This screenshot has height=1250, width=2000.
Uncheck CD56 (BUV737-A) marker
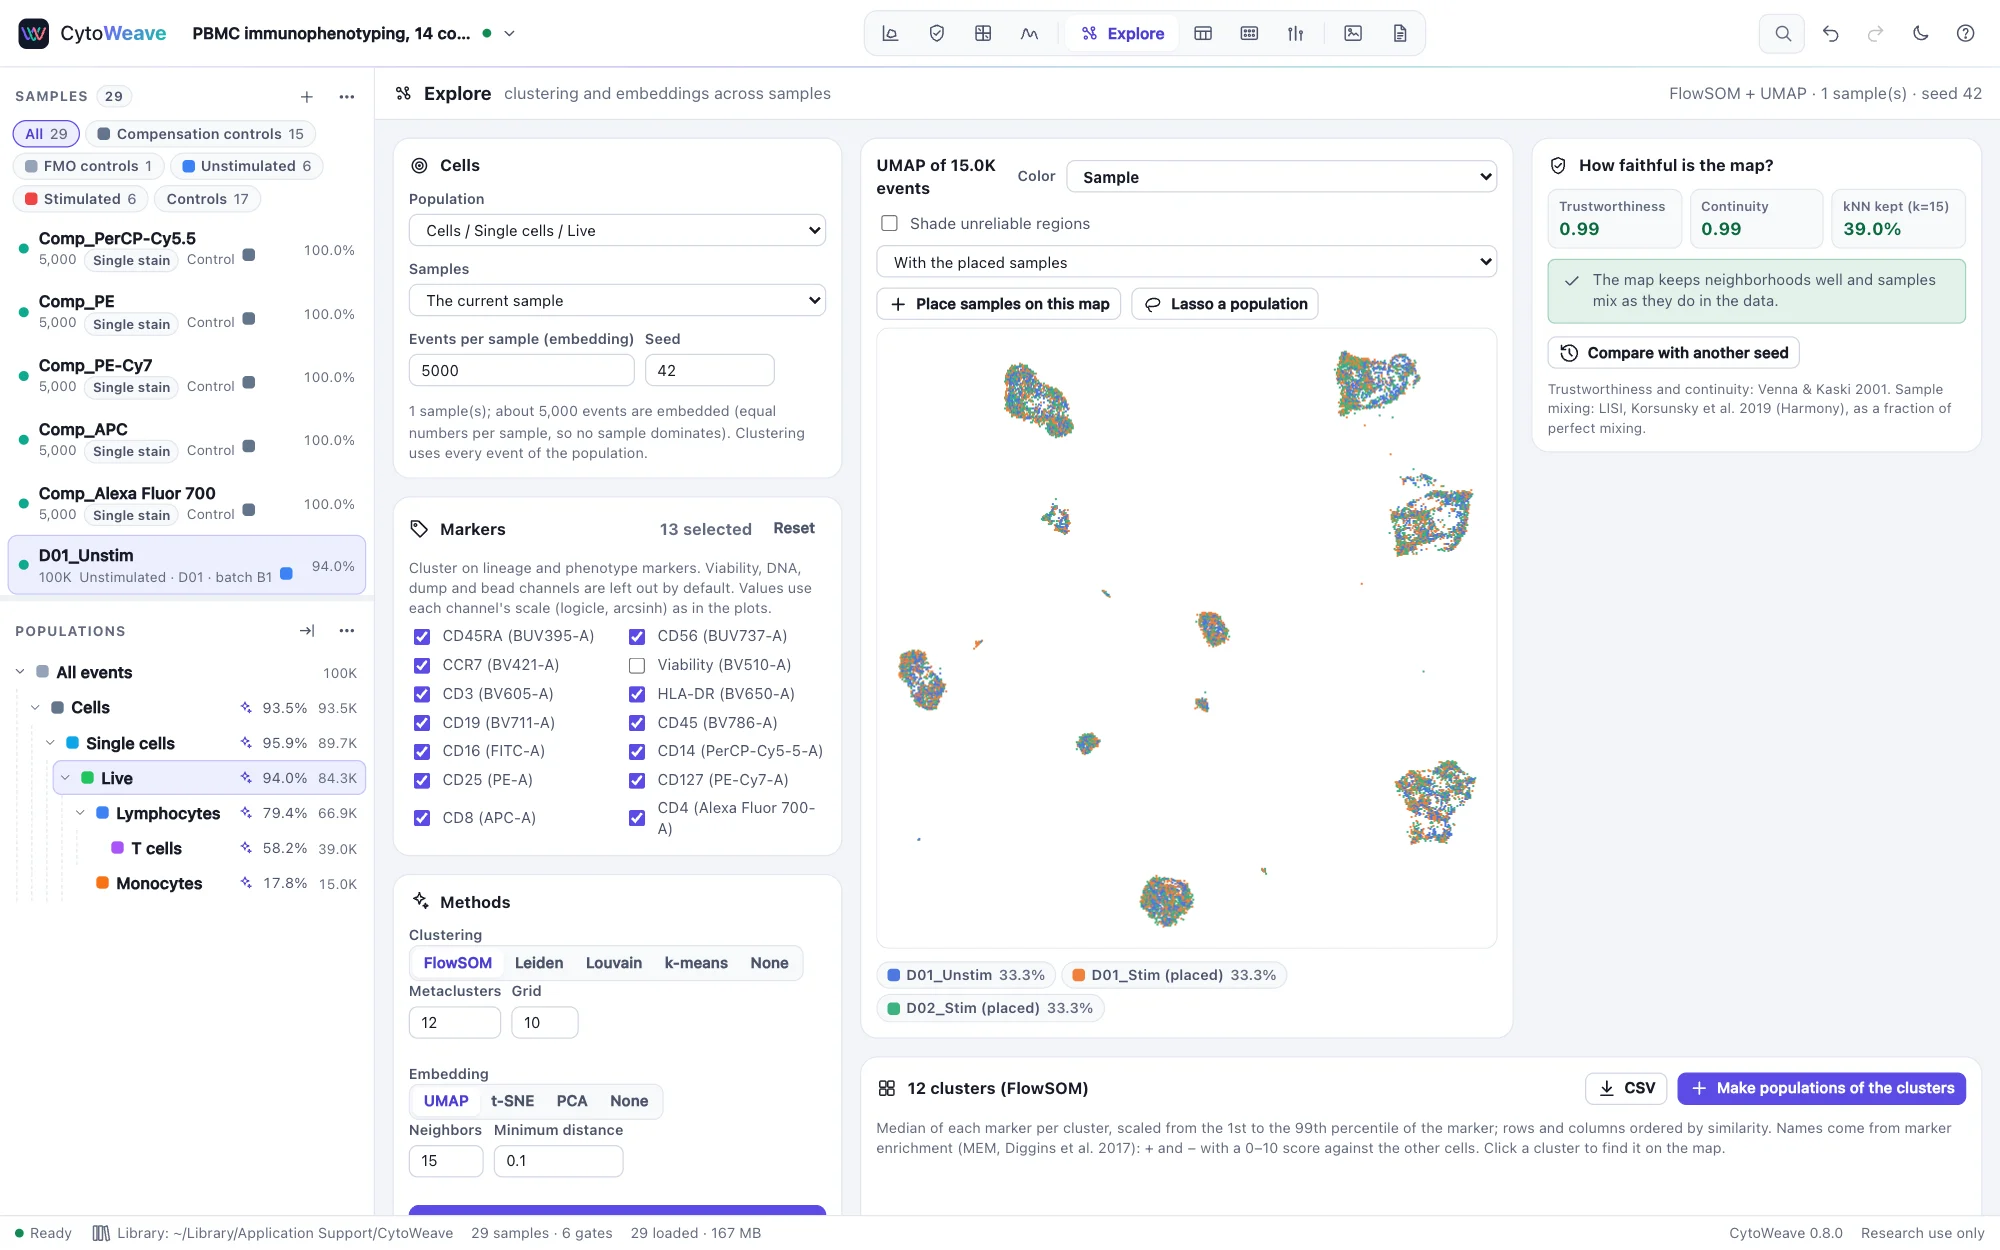point(637,636)
